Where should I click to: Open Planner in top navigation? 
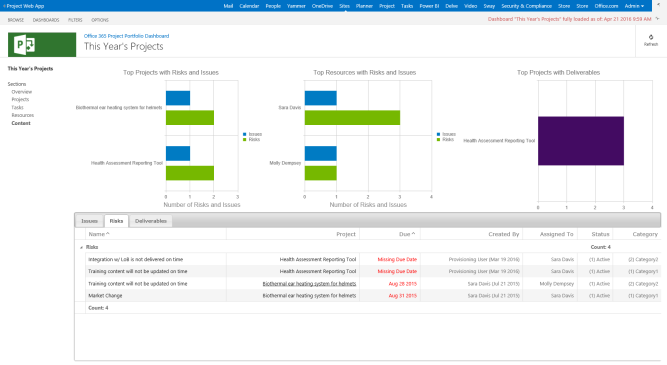point(364,6)
